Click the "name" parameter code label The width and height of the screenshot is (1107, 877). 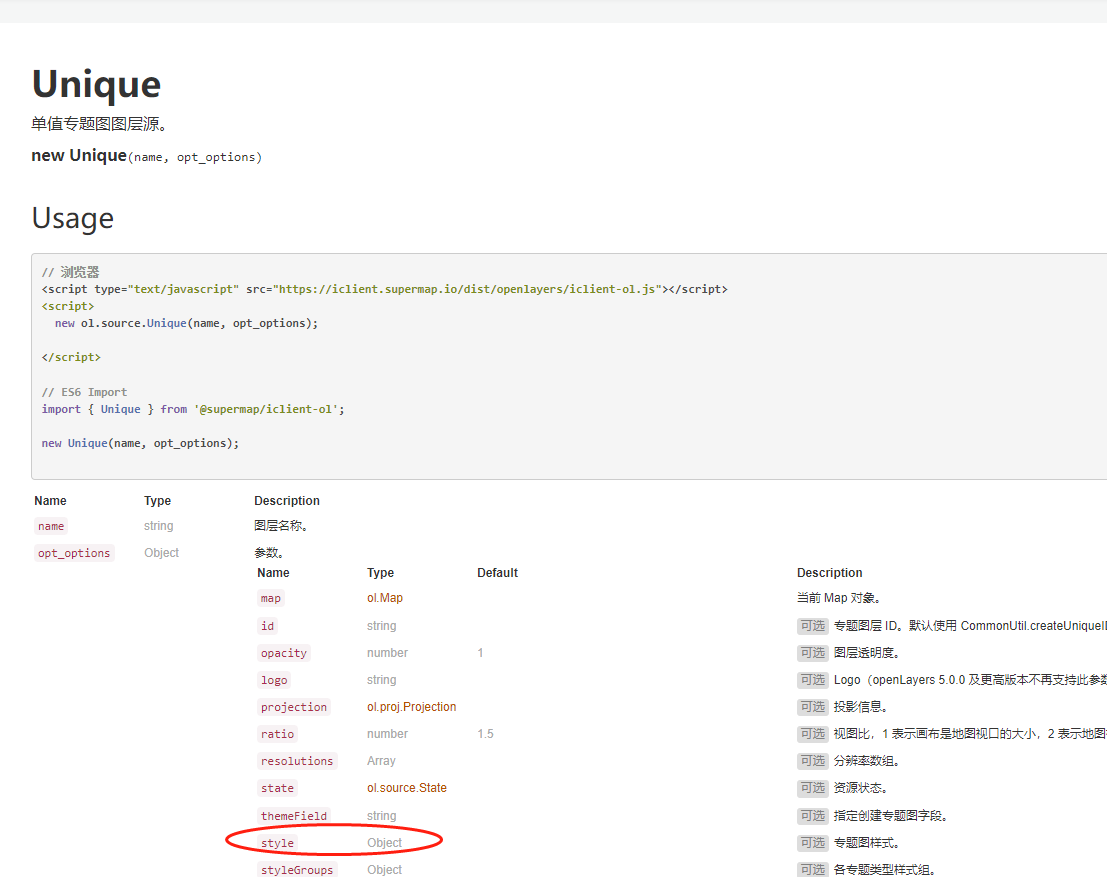coord(51,526)
